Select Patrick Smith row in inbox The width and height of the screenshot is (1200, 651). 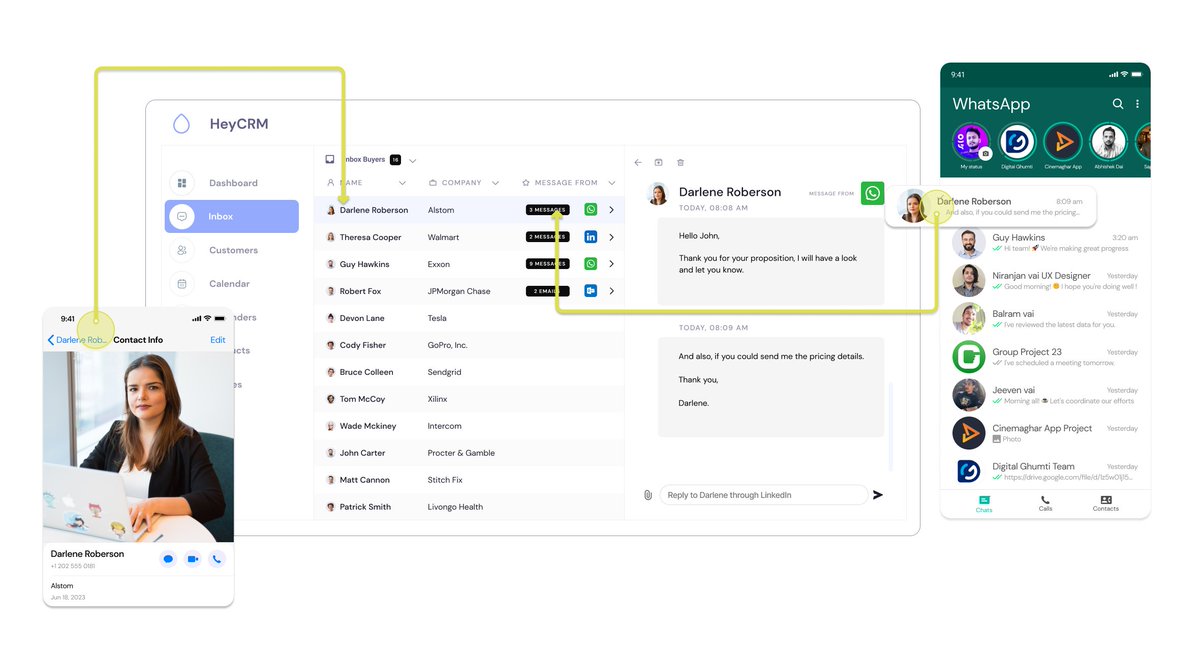coord(469,507)
